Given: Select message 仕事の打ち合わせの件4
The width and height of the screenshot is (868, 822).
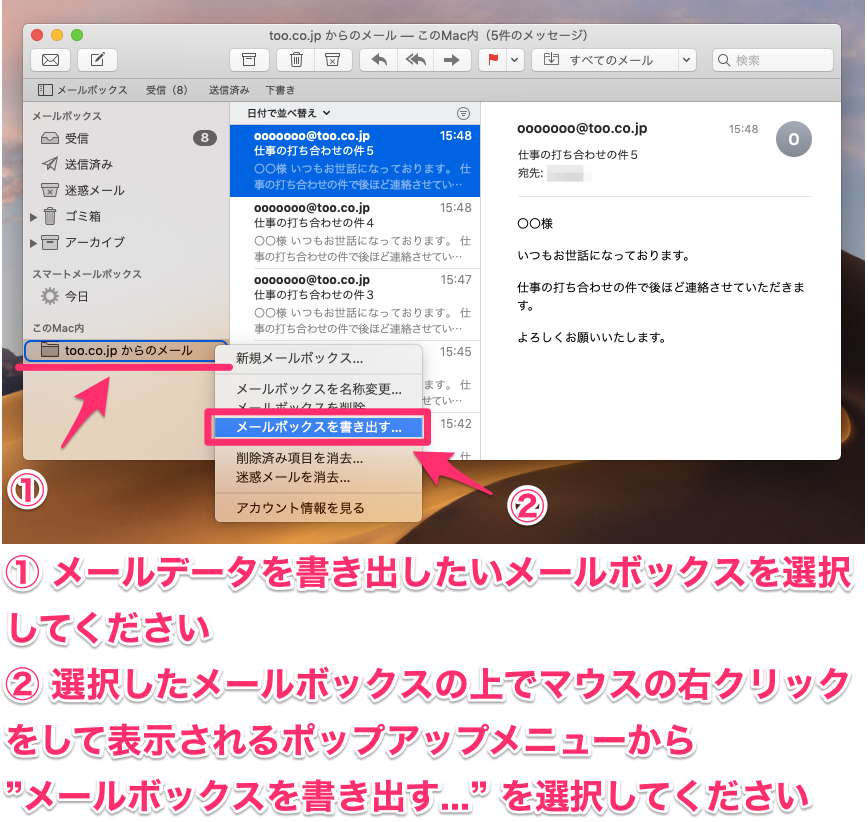Looking at the screenshot, I should tap(355, 232).
